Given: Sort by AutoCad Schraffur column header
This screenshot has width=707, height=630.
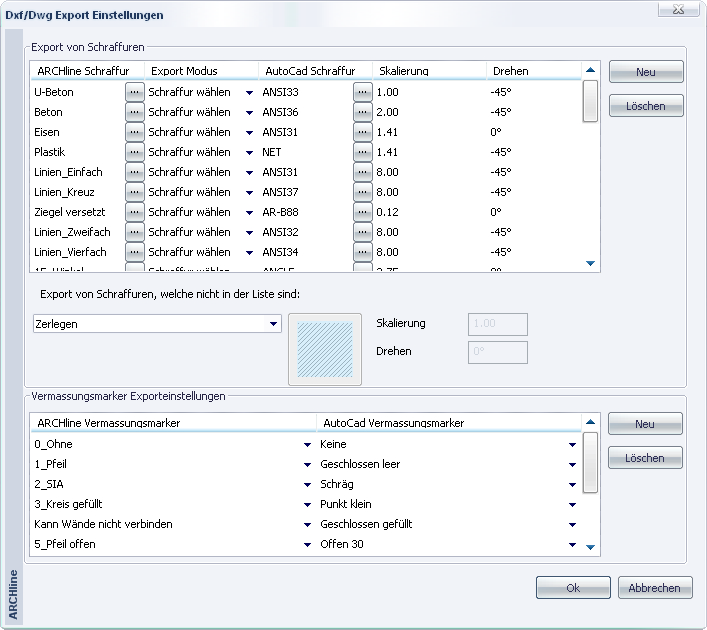Looking at the screenshot, I should tap(316, 71).
